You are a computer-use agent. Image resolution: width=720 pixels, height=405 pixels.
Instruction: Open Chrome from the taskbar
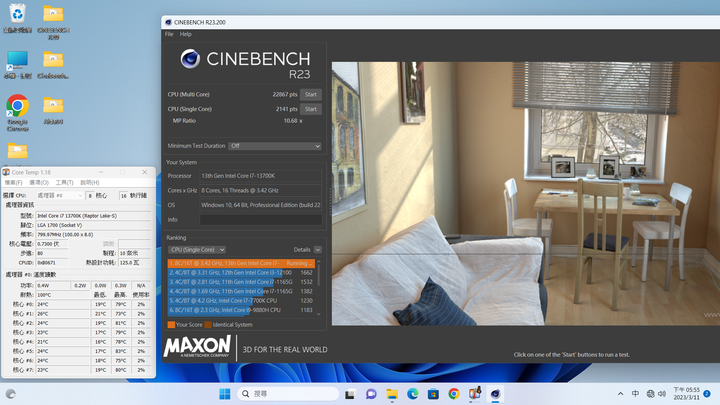click(454, 394)
